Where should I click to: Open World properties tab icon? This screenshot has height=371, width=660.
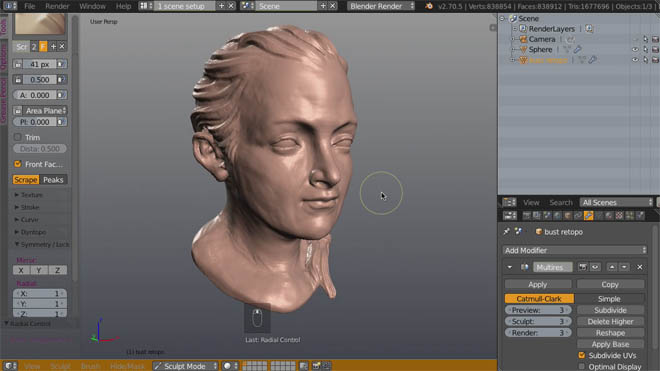coord(557,216)
